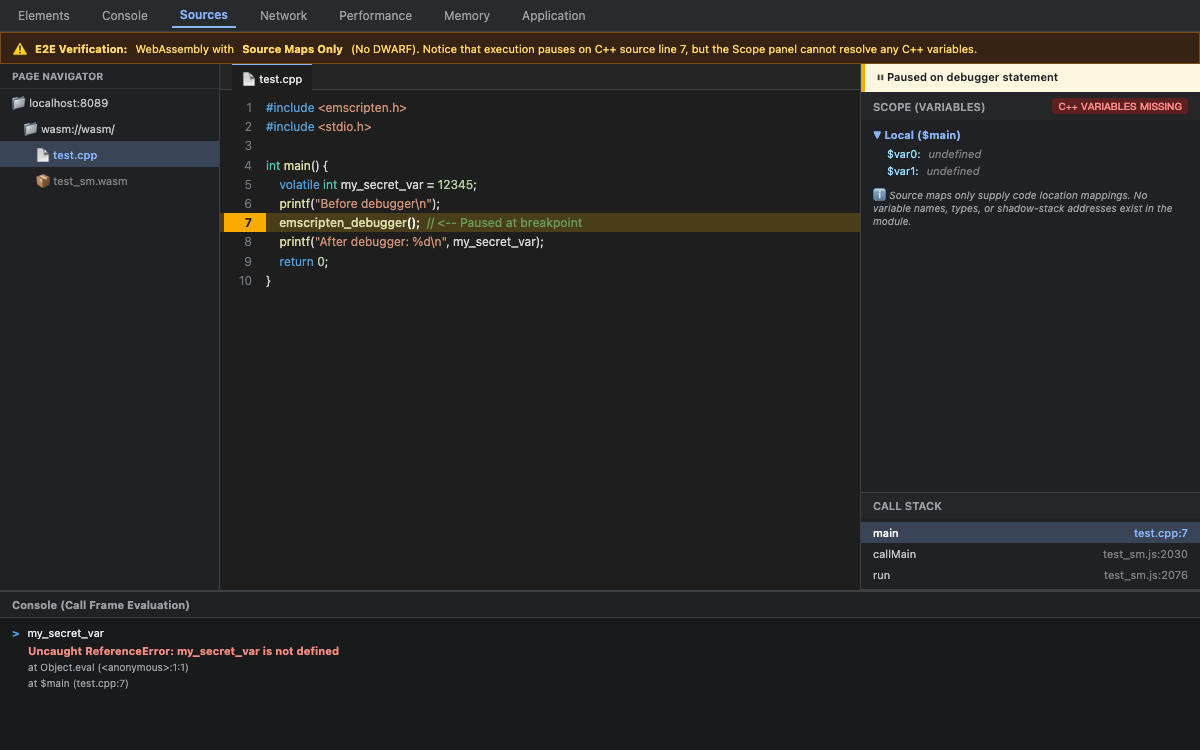Select the callMain call stack frame
The height and width of the screenshot is (750, 1200).
pyautogui.click(x=1030, y=554)
